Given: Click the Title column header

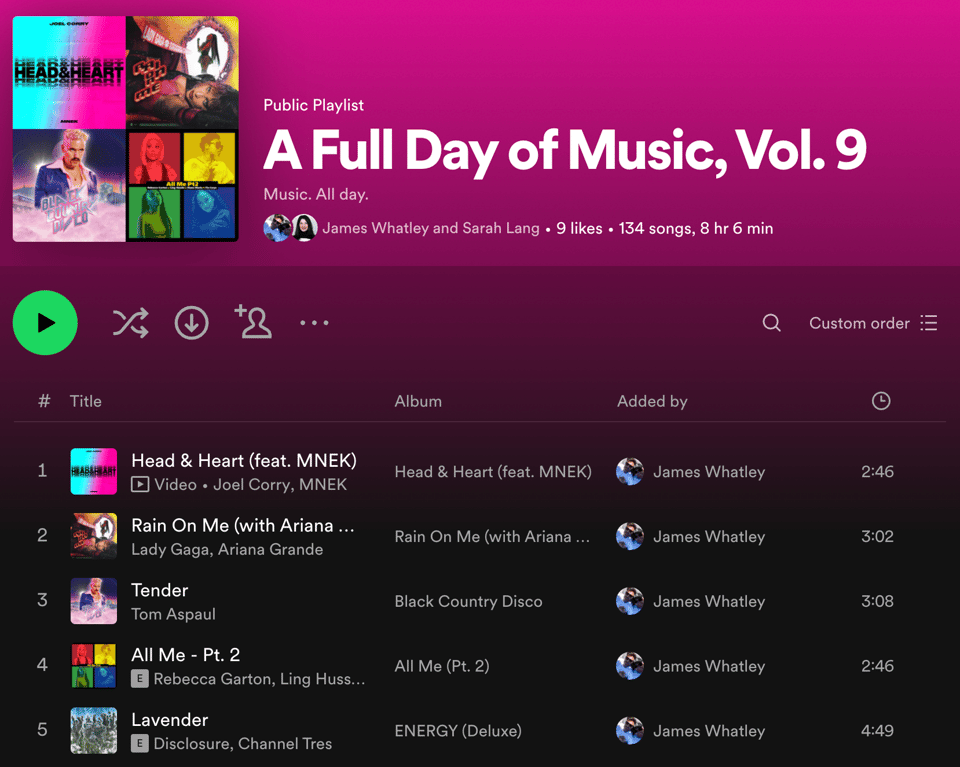Looking at the screenshot, I should 86,401.
